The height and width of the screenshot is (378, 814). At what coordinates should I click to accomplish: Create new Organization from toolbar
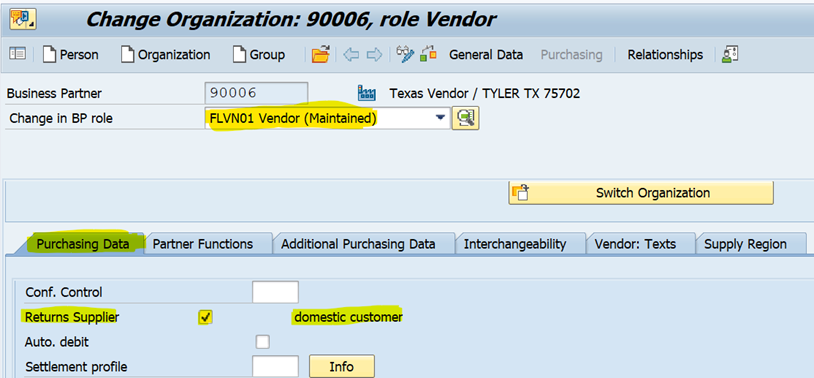click(x=166, y=55)
